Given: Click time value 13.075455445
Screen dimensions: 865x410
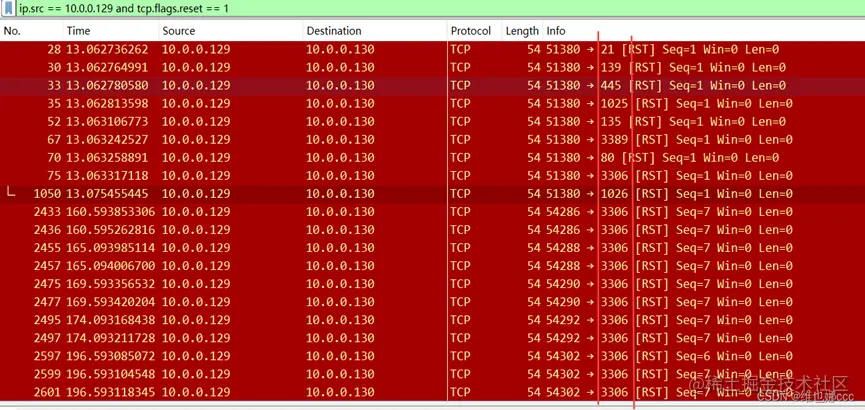Looking at the screenshot, I should point(107,194).
